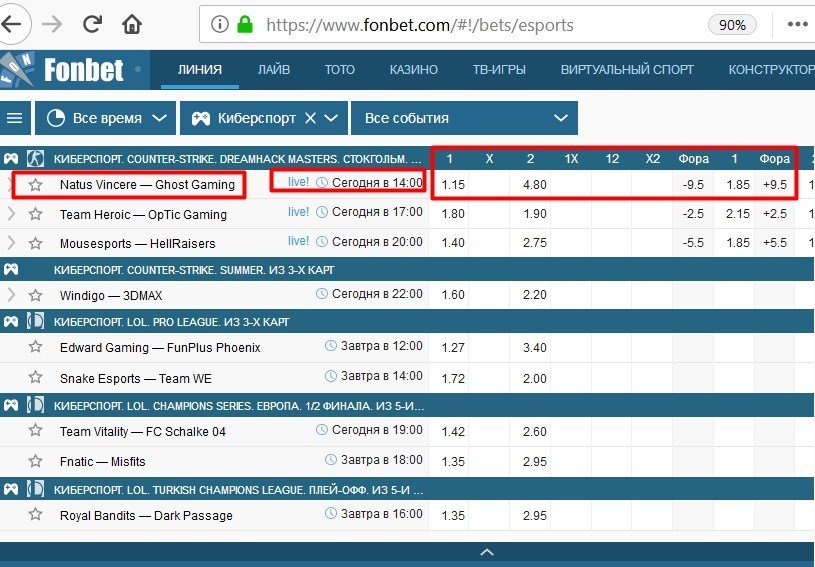Viewport: 815px width, 567px height.
Task: Click gamepad icon in Turkish Champions League header
Action: click(x=11, y=489)
